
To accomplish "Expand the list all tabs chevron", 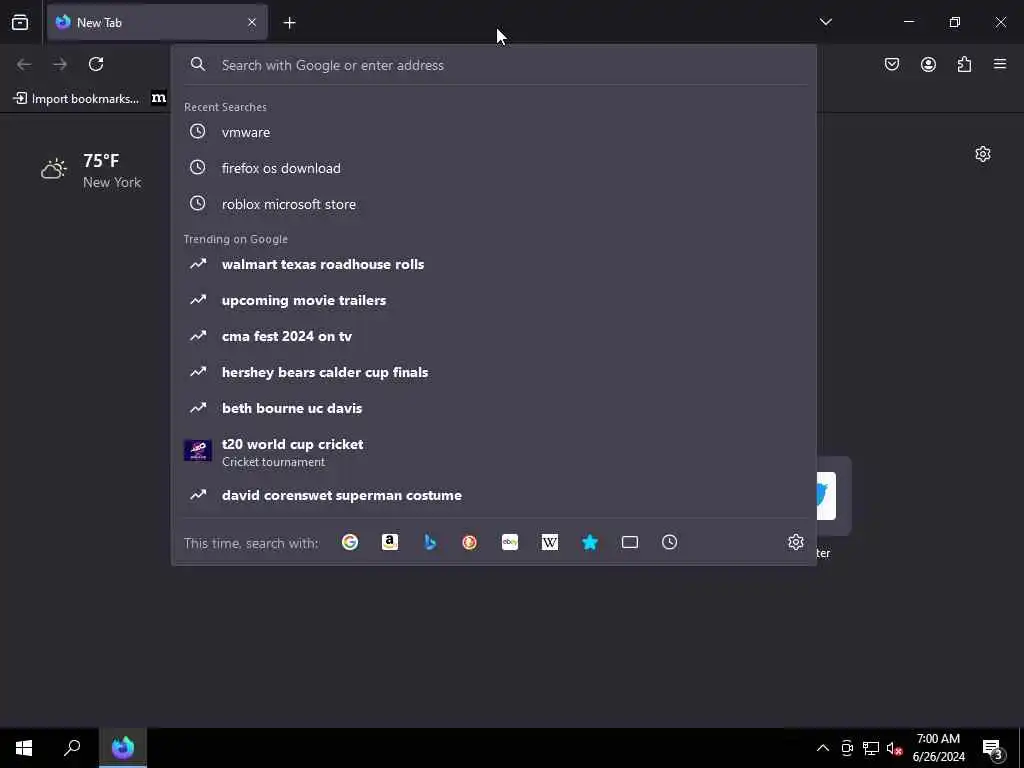I will (825, 22).
